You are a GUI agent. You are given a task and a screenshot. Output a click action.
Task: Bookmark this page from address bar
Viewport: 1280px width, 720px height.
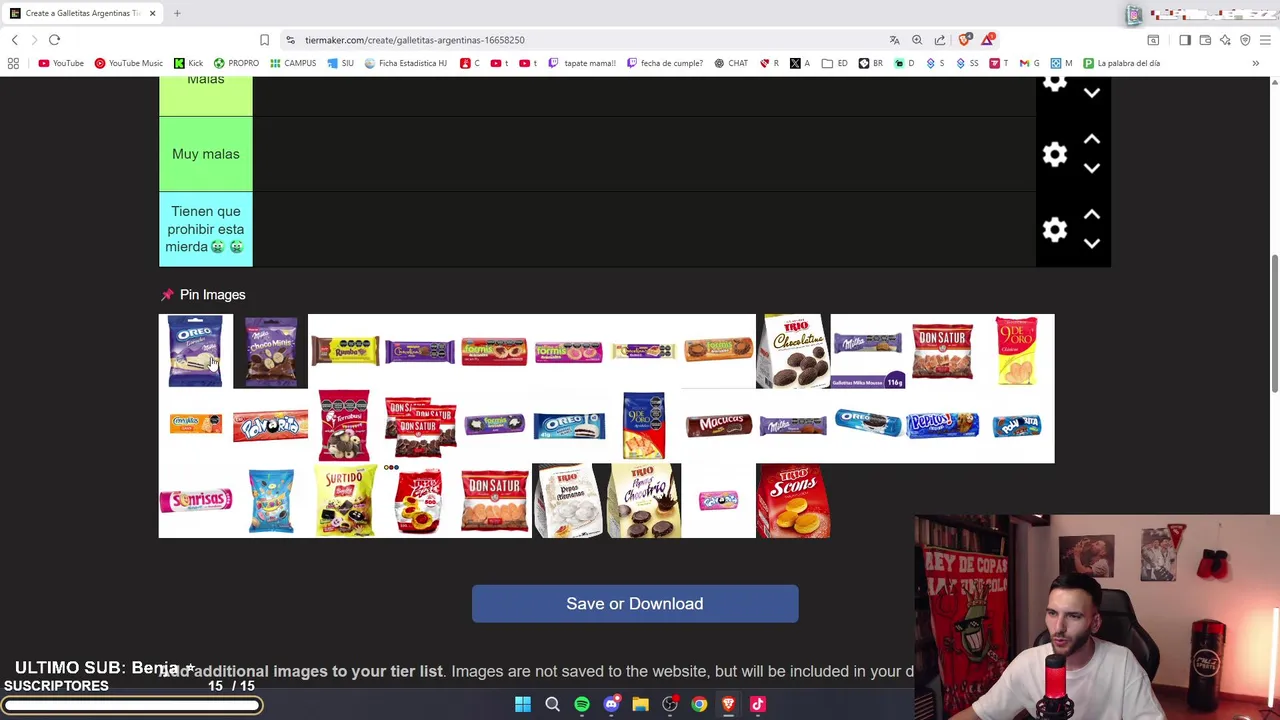[x=264, y=40]
